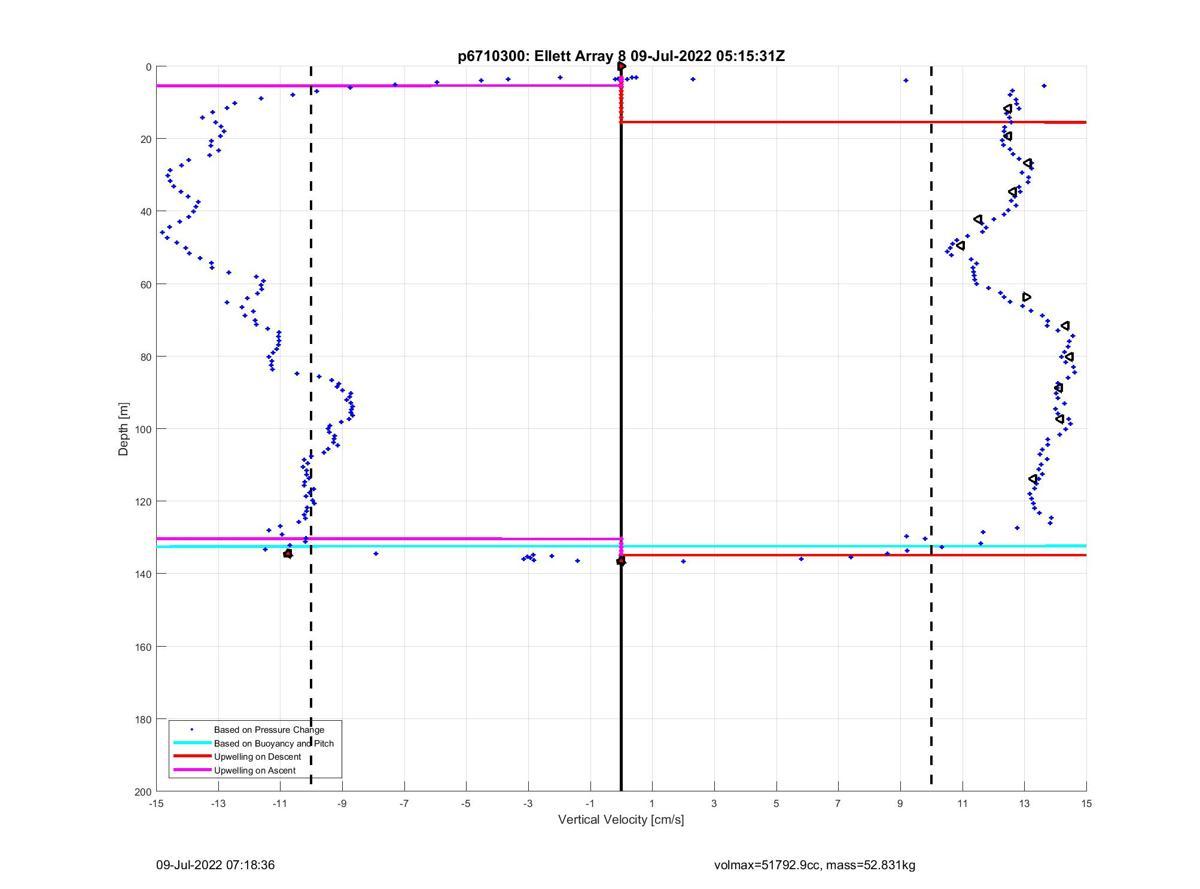
Task: Click legend entry 'Based on Pressure Change'
Action: tap(269, 730)
